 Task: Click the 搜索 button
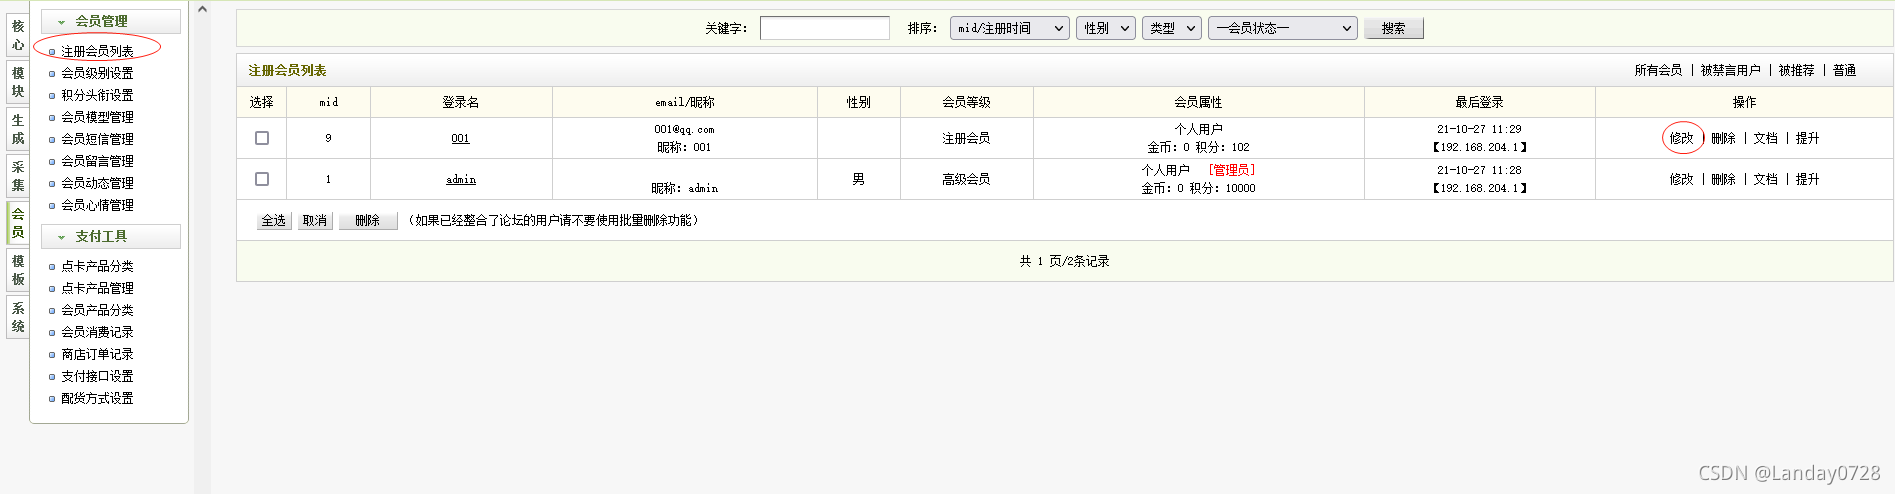1394,28
